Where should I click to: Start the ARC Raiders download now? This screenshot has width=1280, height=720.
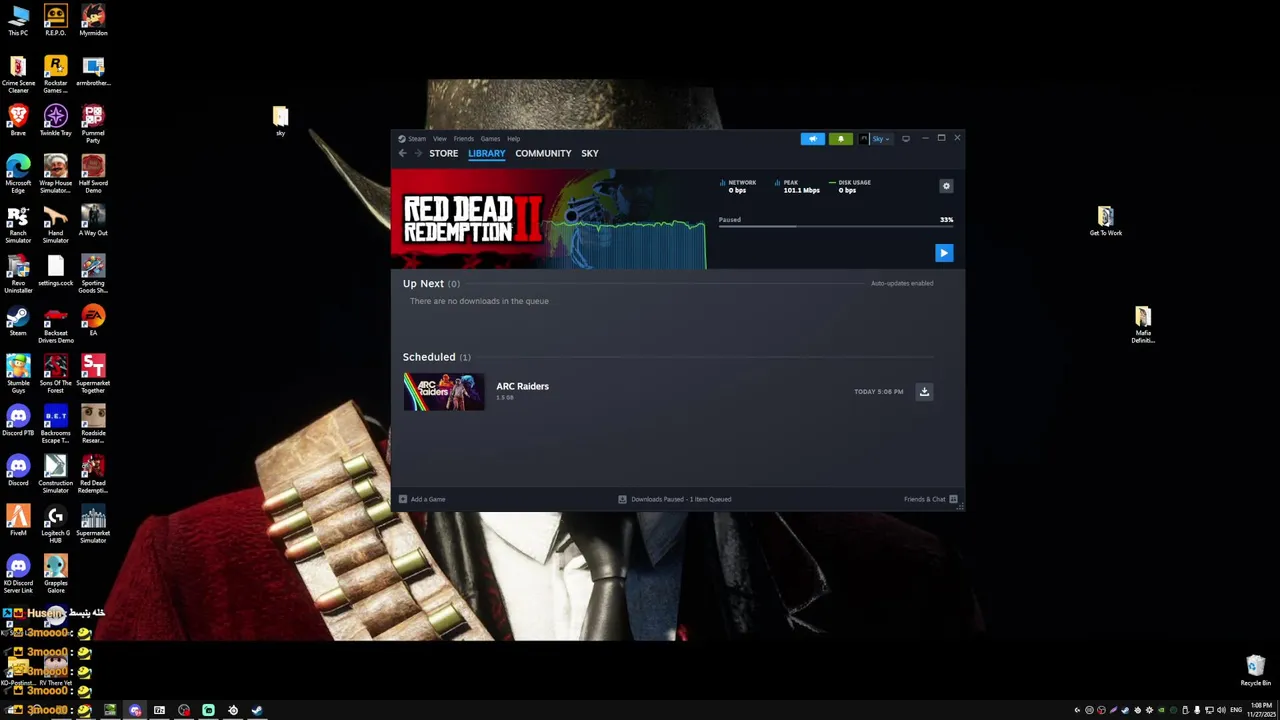[924, 392]
